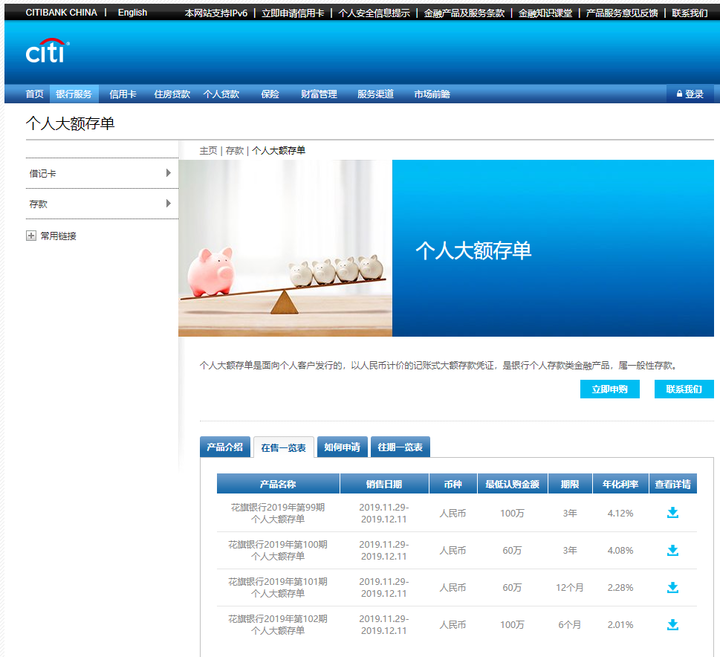The width and height of the screenshot is (720, 657).
Task: Open the 首页 nav item
Action: tap(34, 94)
